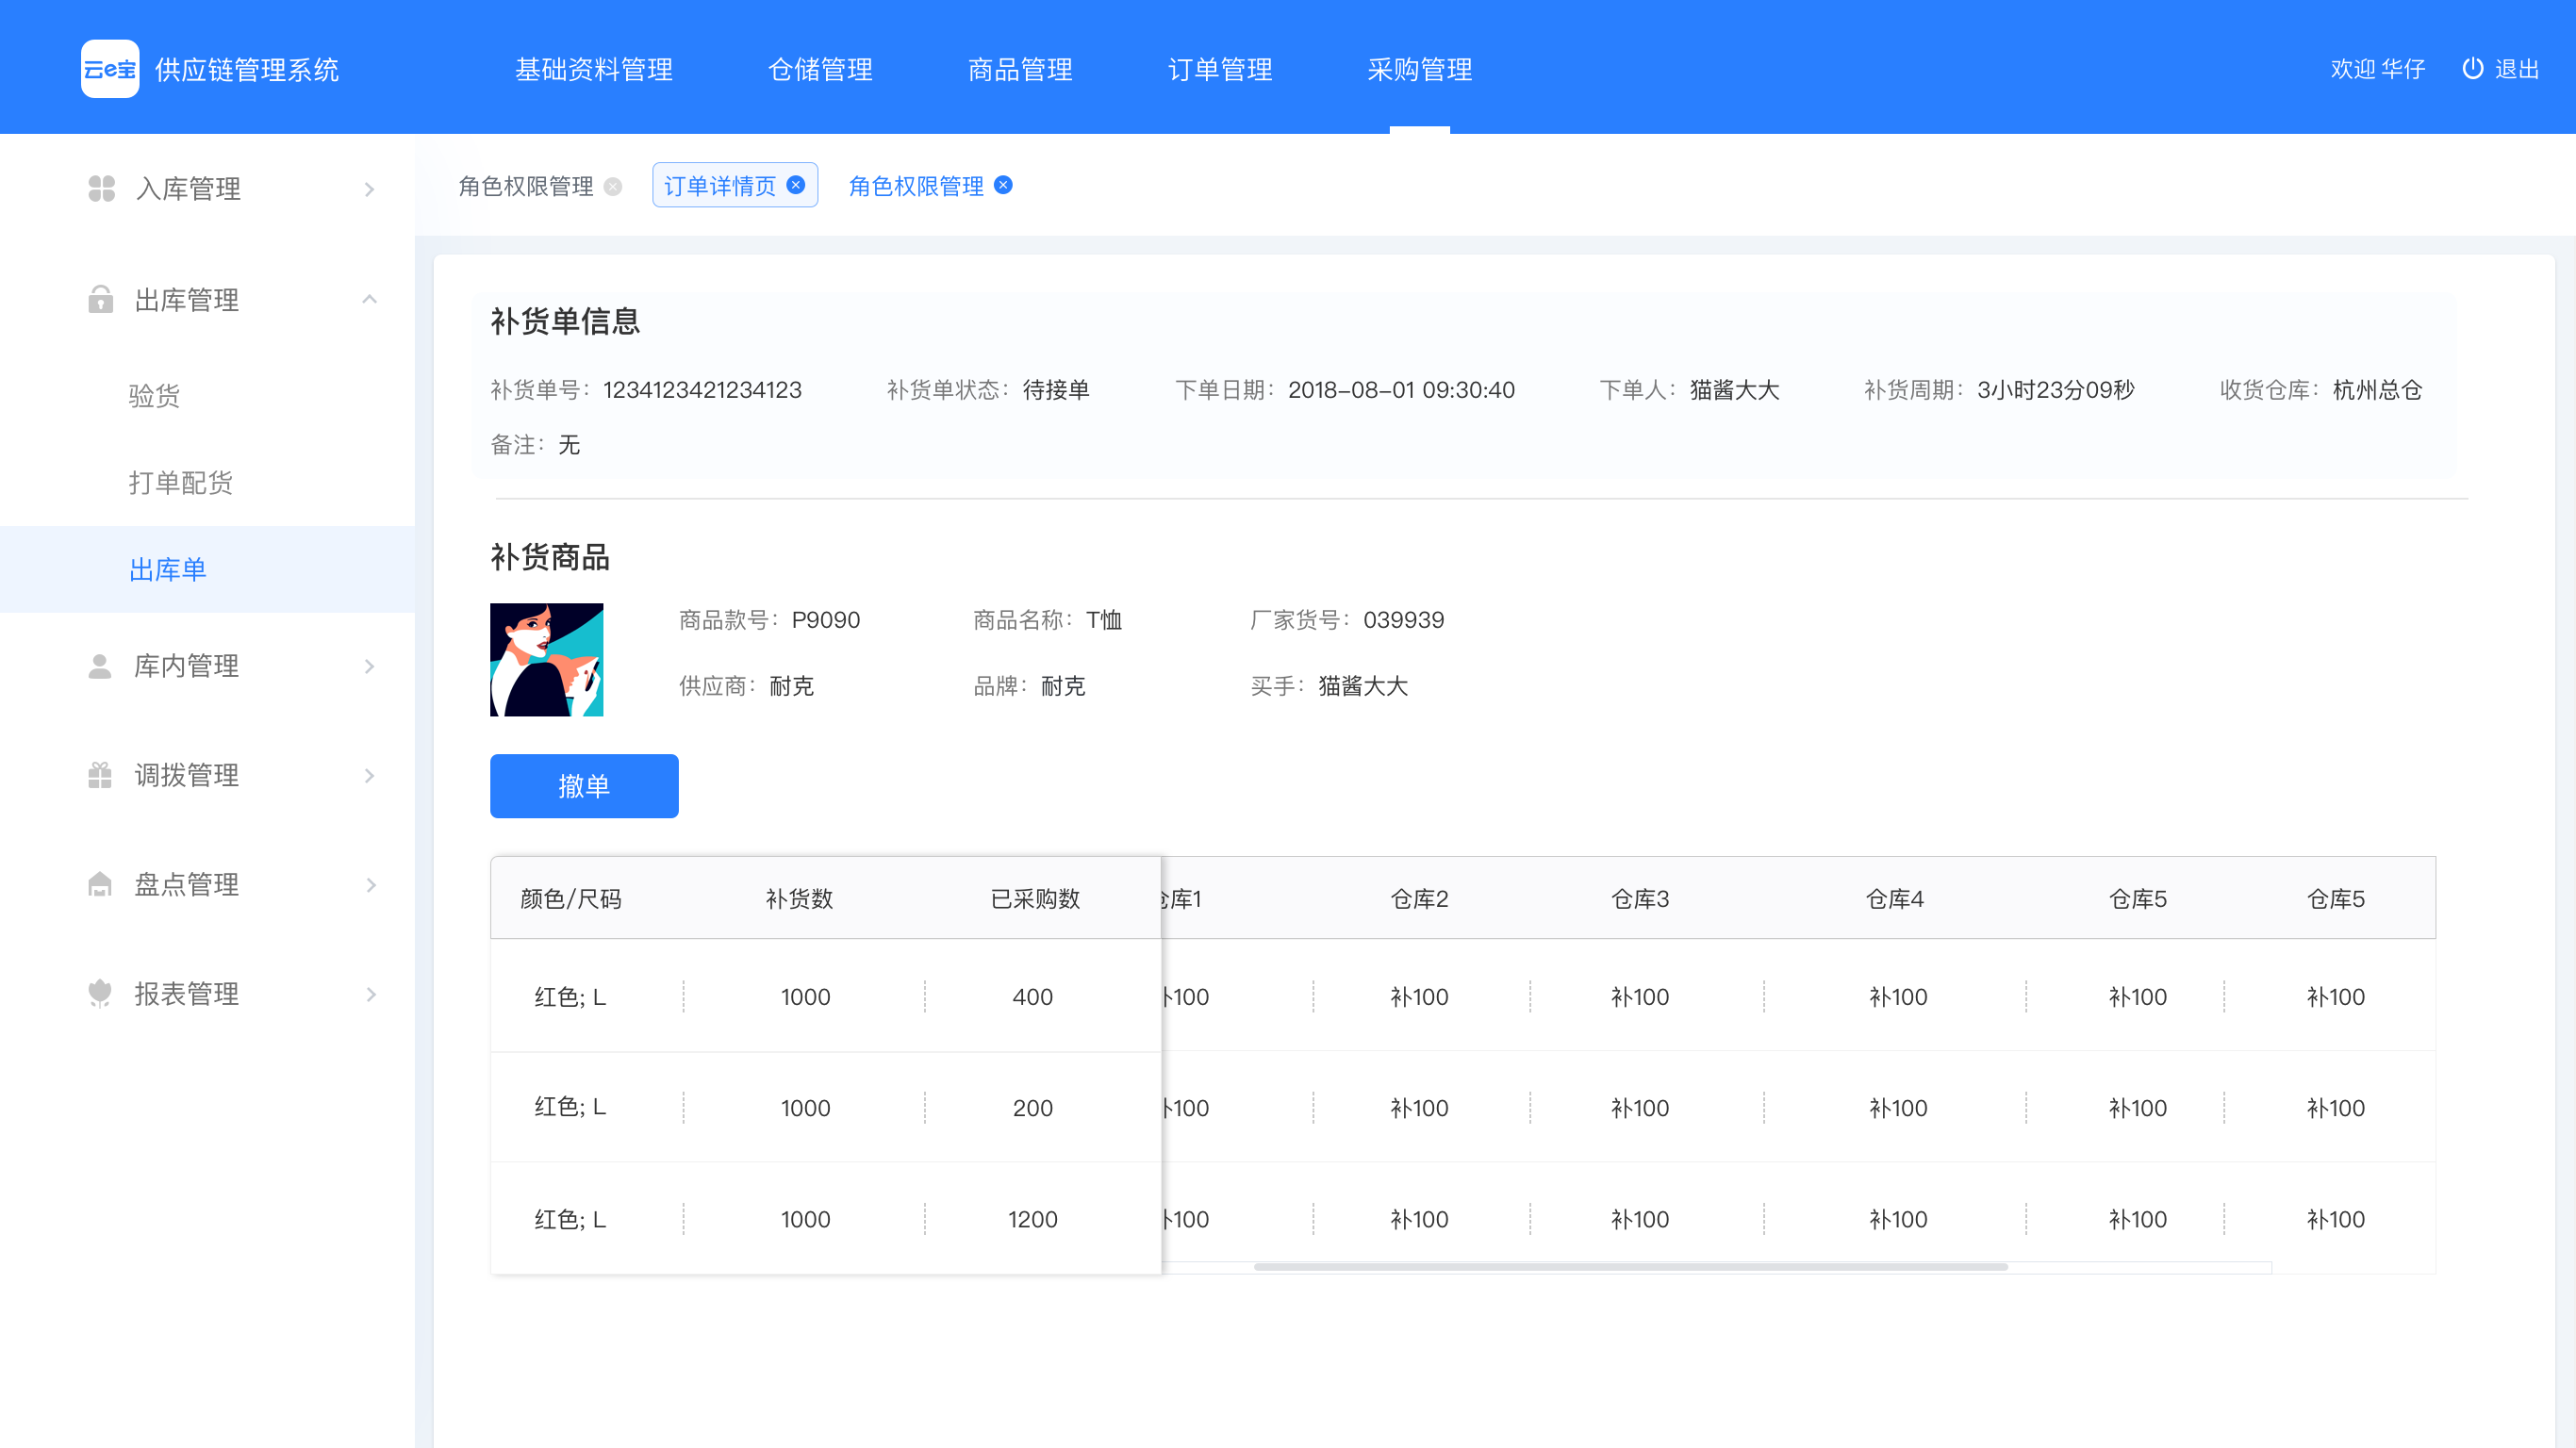This screenshot has width=2576, height=1448.
Task: Click the power icon next to 退出
Action: (2473, 68)
